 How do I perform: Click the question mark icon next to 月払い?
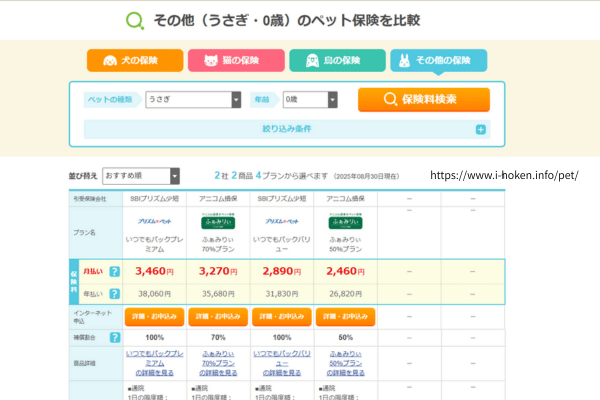114,271
